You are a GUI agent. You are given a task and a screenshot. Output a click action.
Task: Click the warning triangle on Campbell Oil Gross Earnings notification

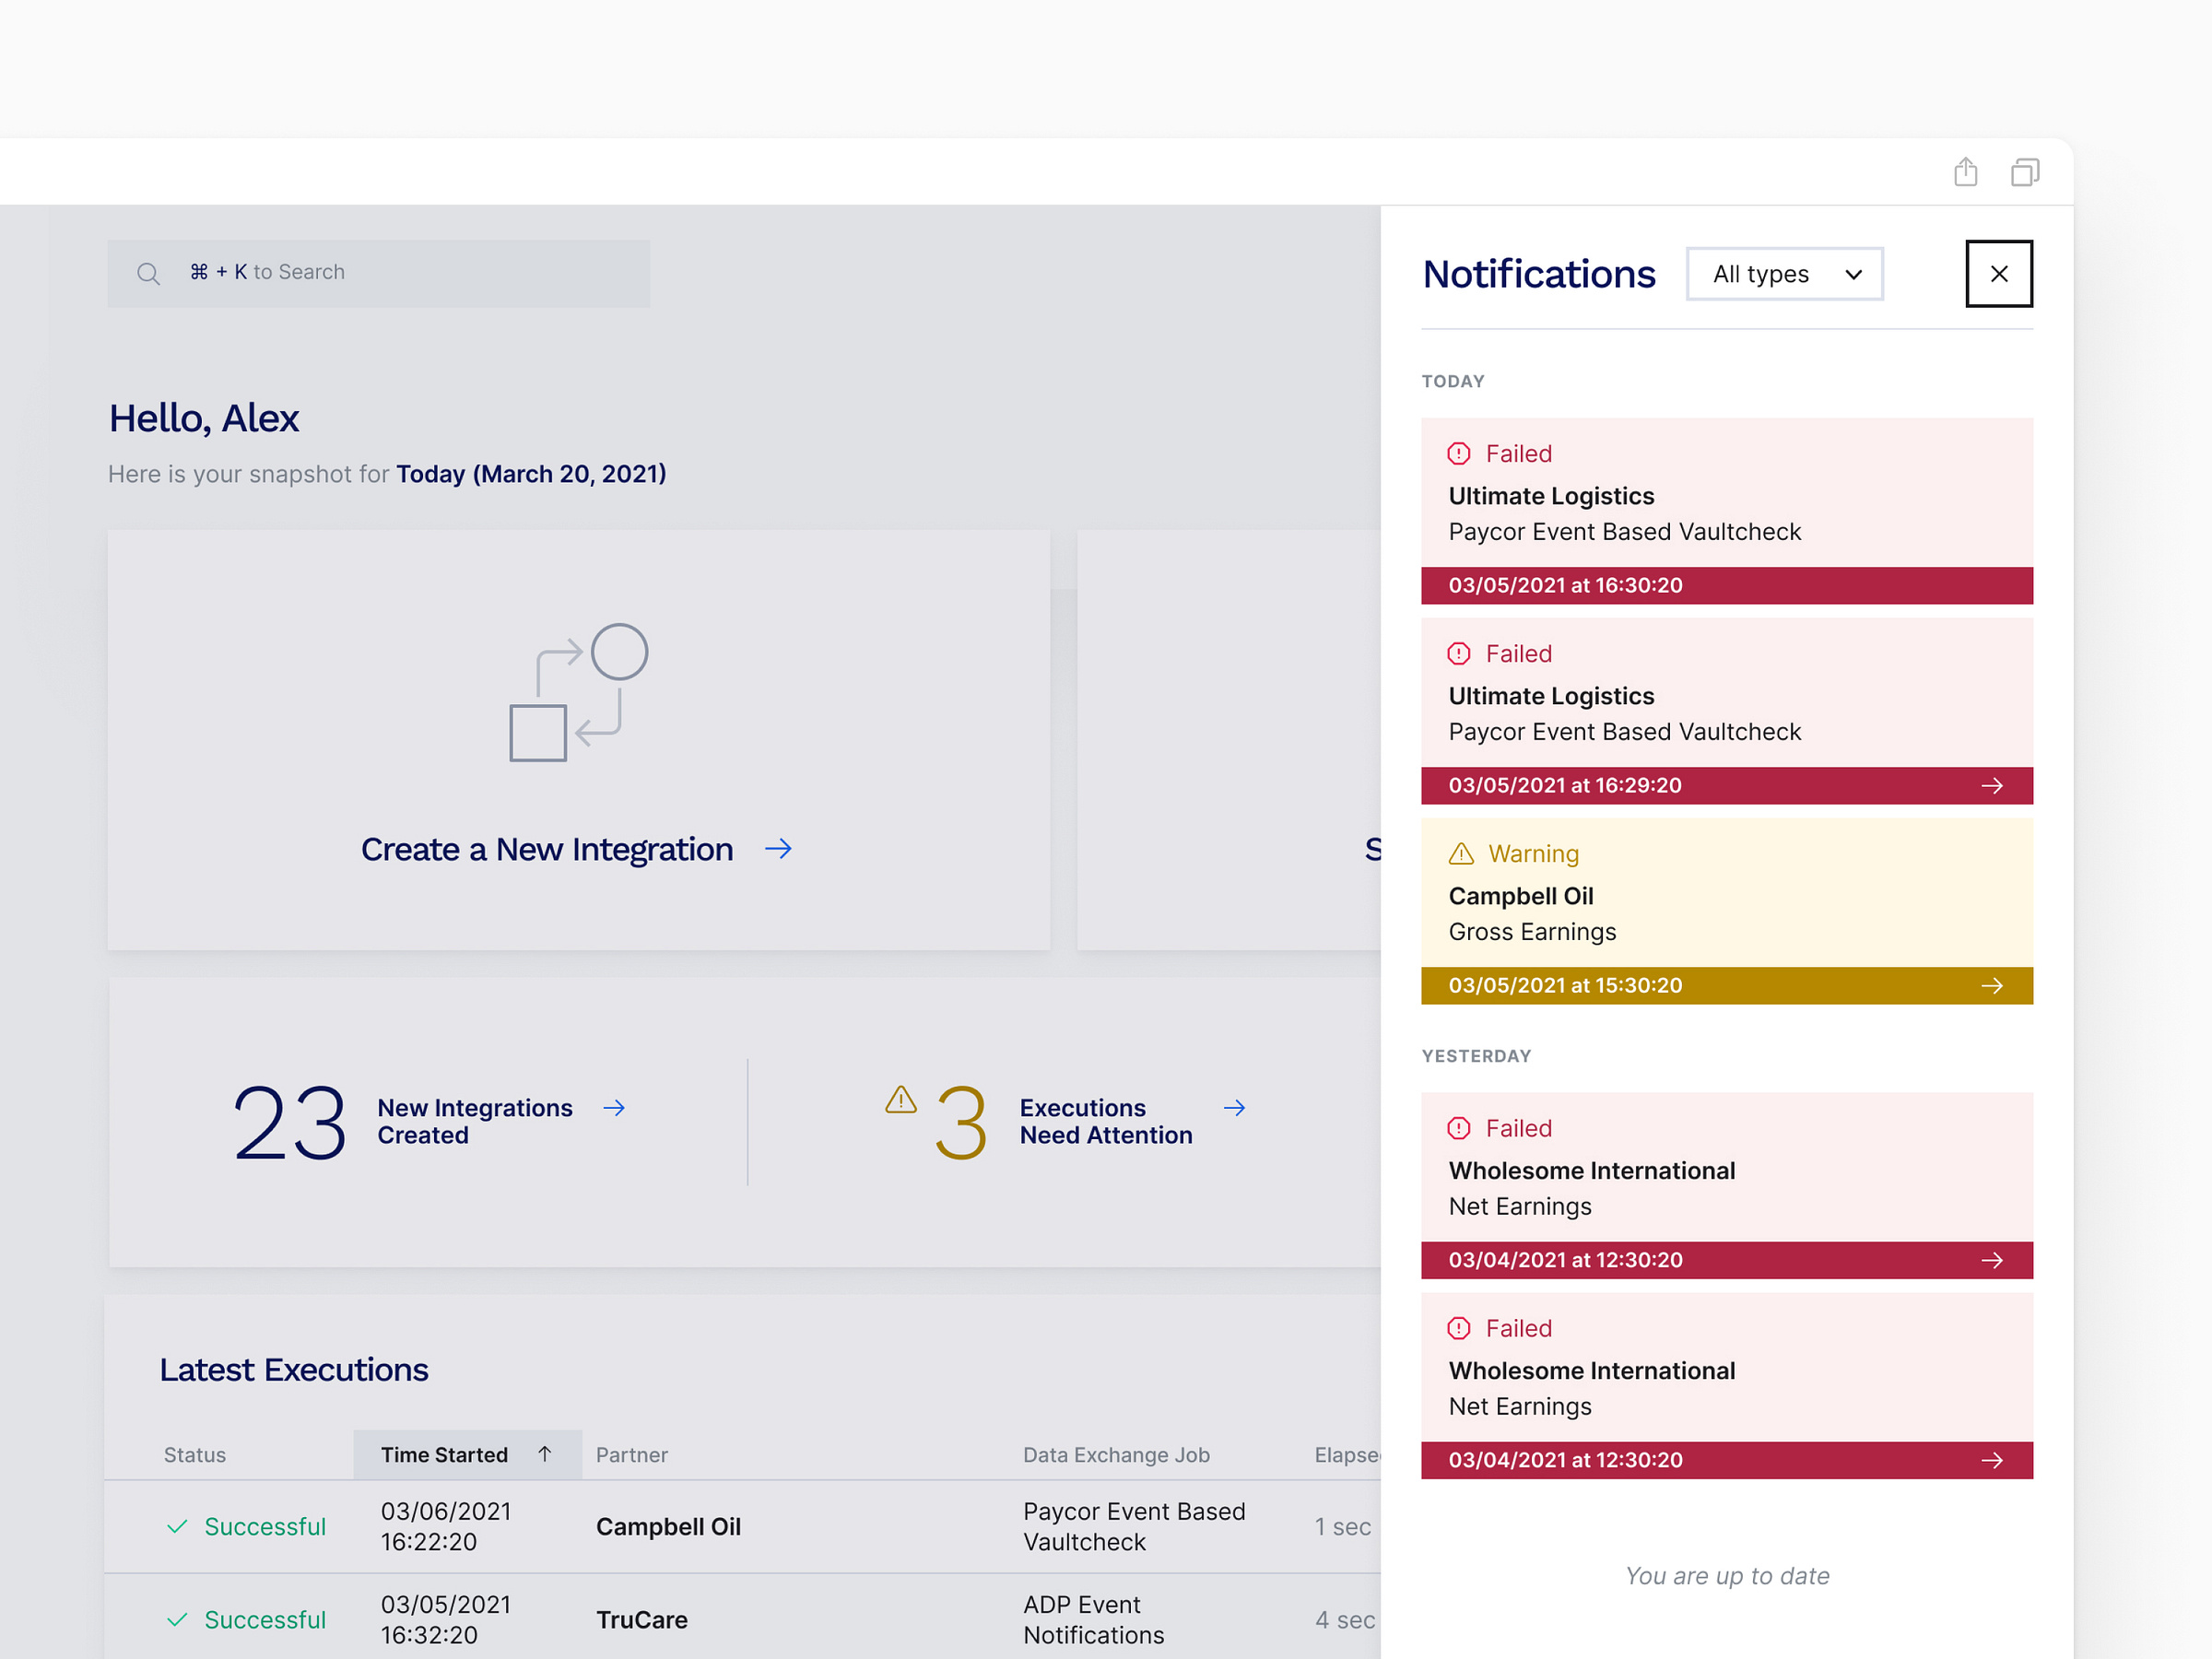[1460, 853]
